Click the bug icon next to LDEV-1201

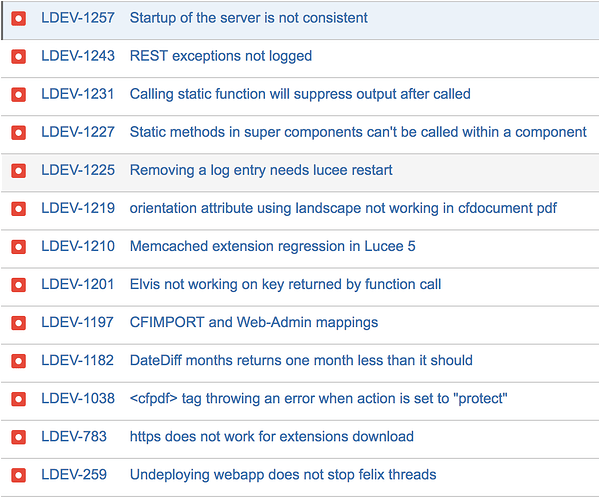(18, 285)
